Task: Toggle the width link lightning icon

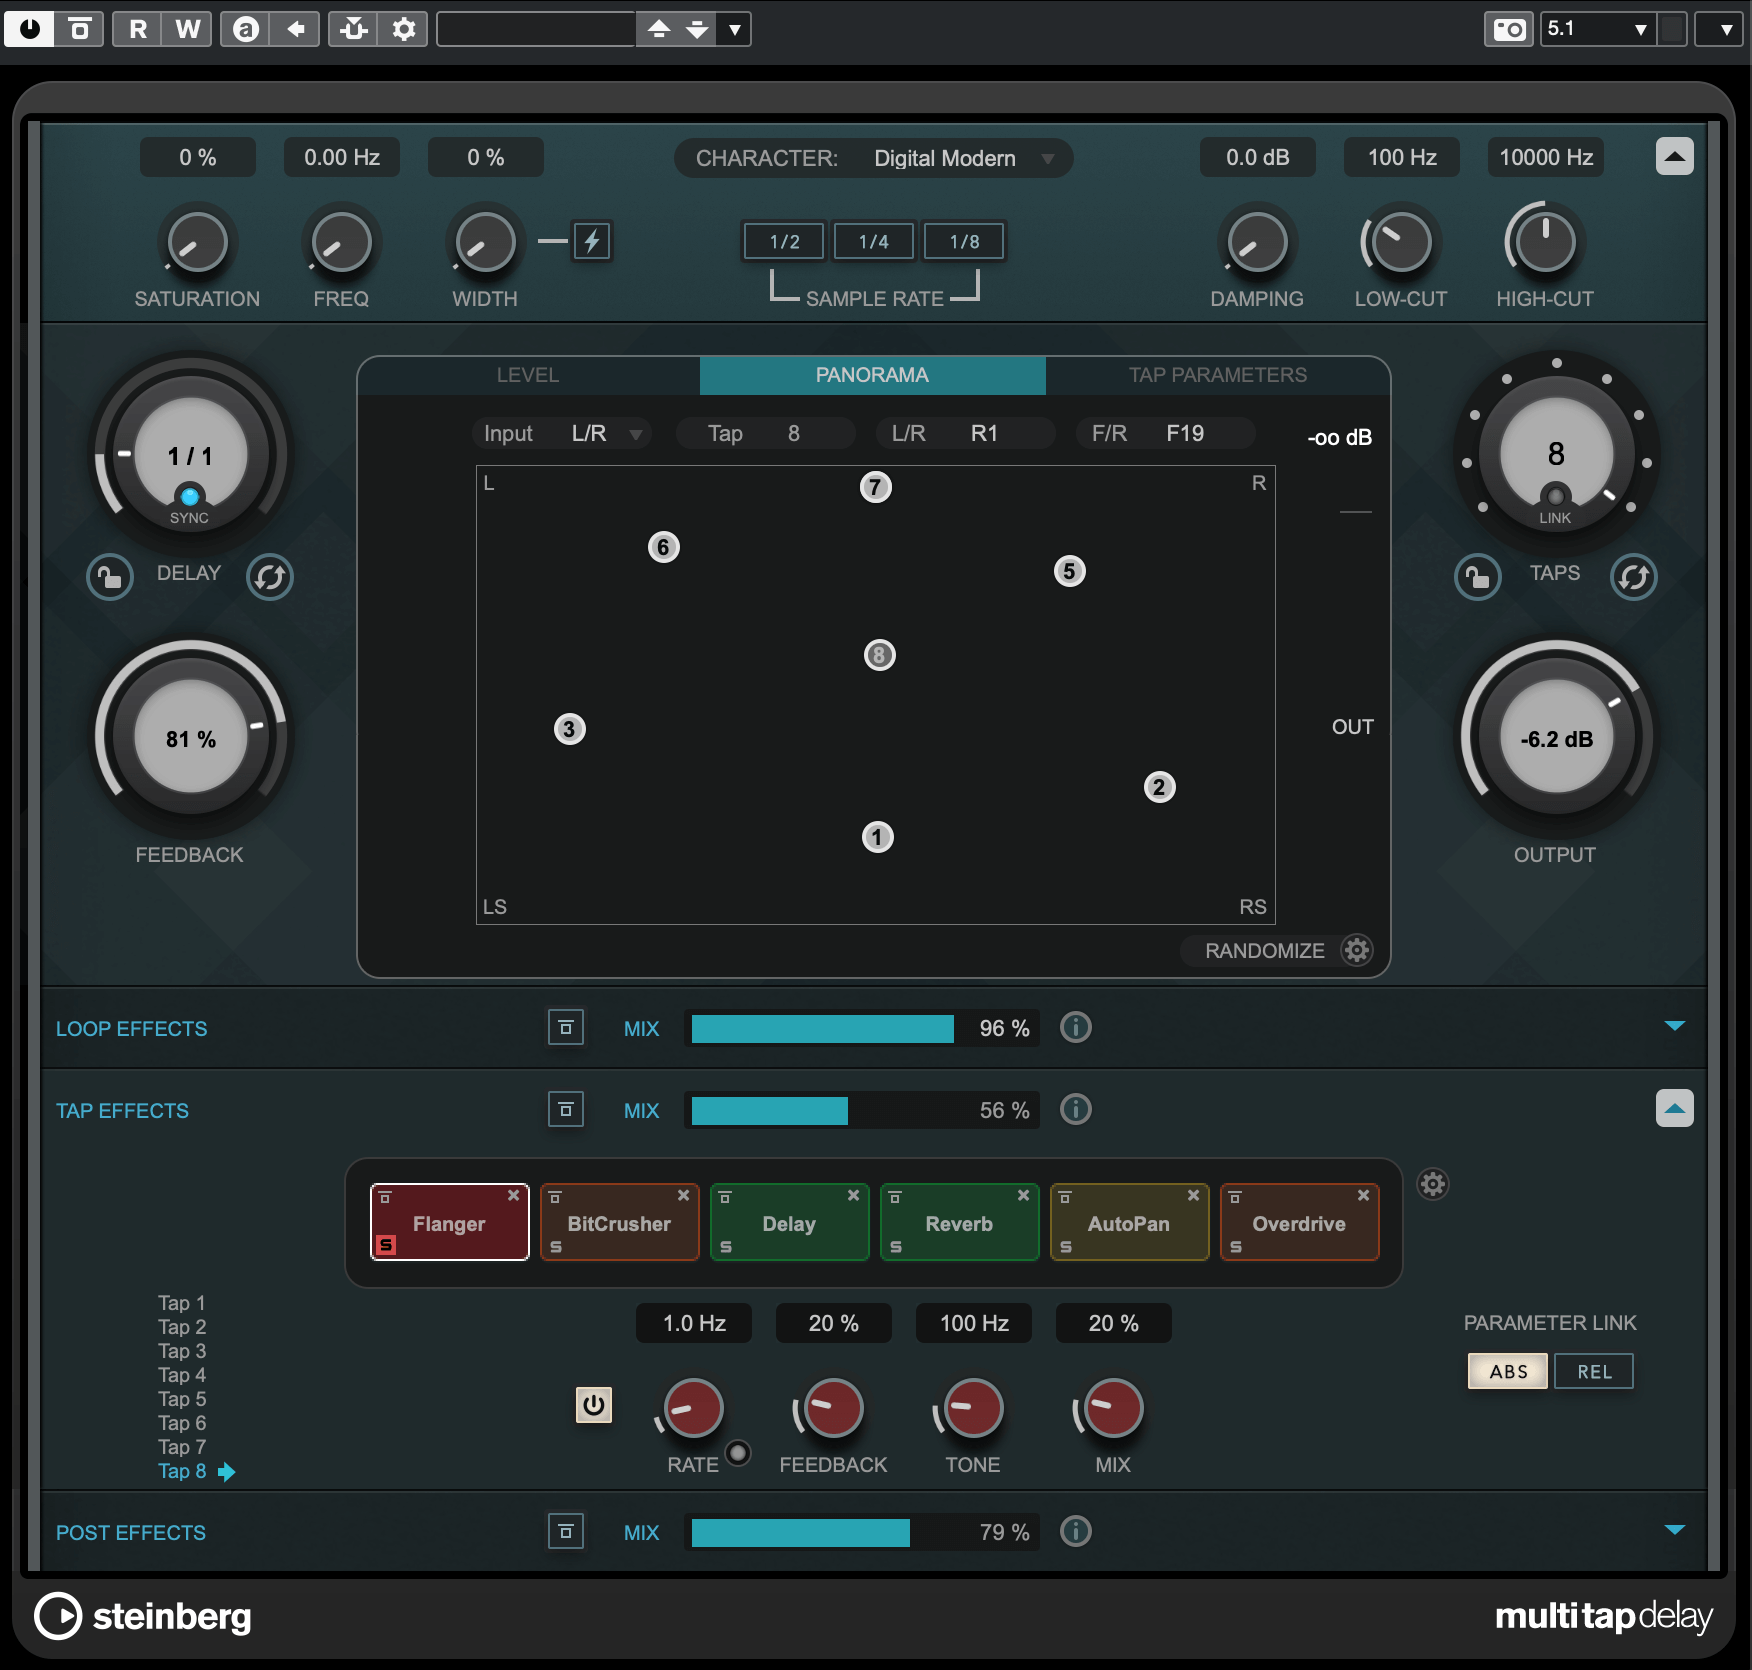Action: tap(592, 241)
